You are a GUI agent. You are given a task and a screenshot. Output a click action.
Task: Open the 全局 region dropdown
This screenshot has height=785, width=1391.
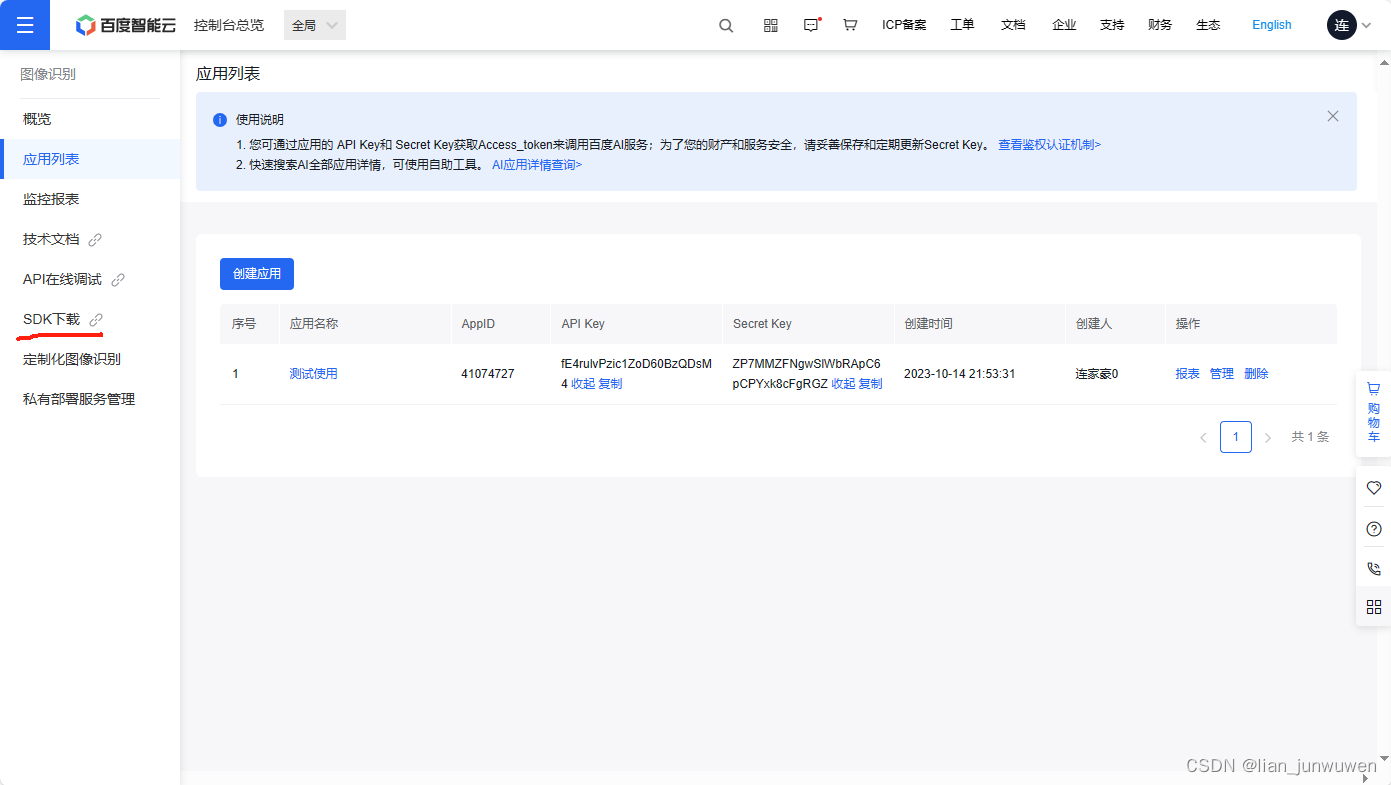[315, 25]
